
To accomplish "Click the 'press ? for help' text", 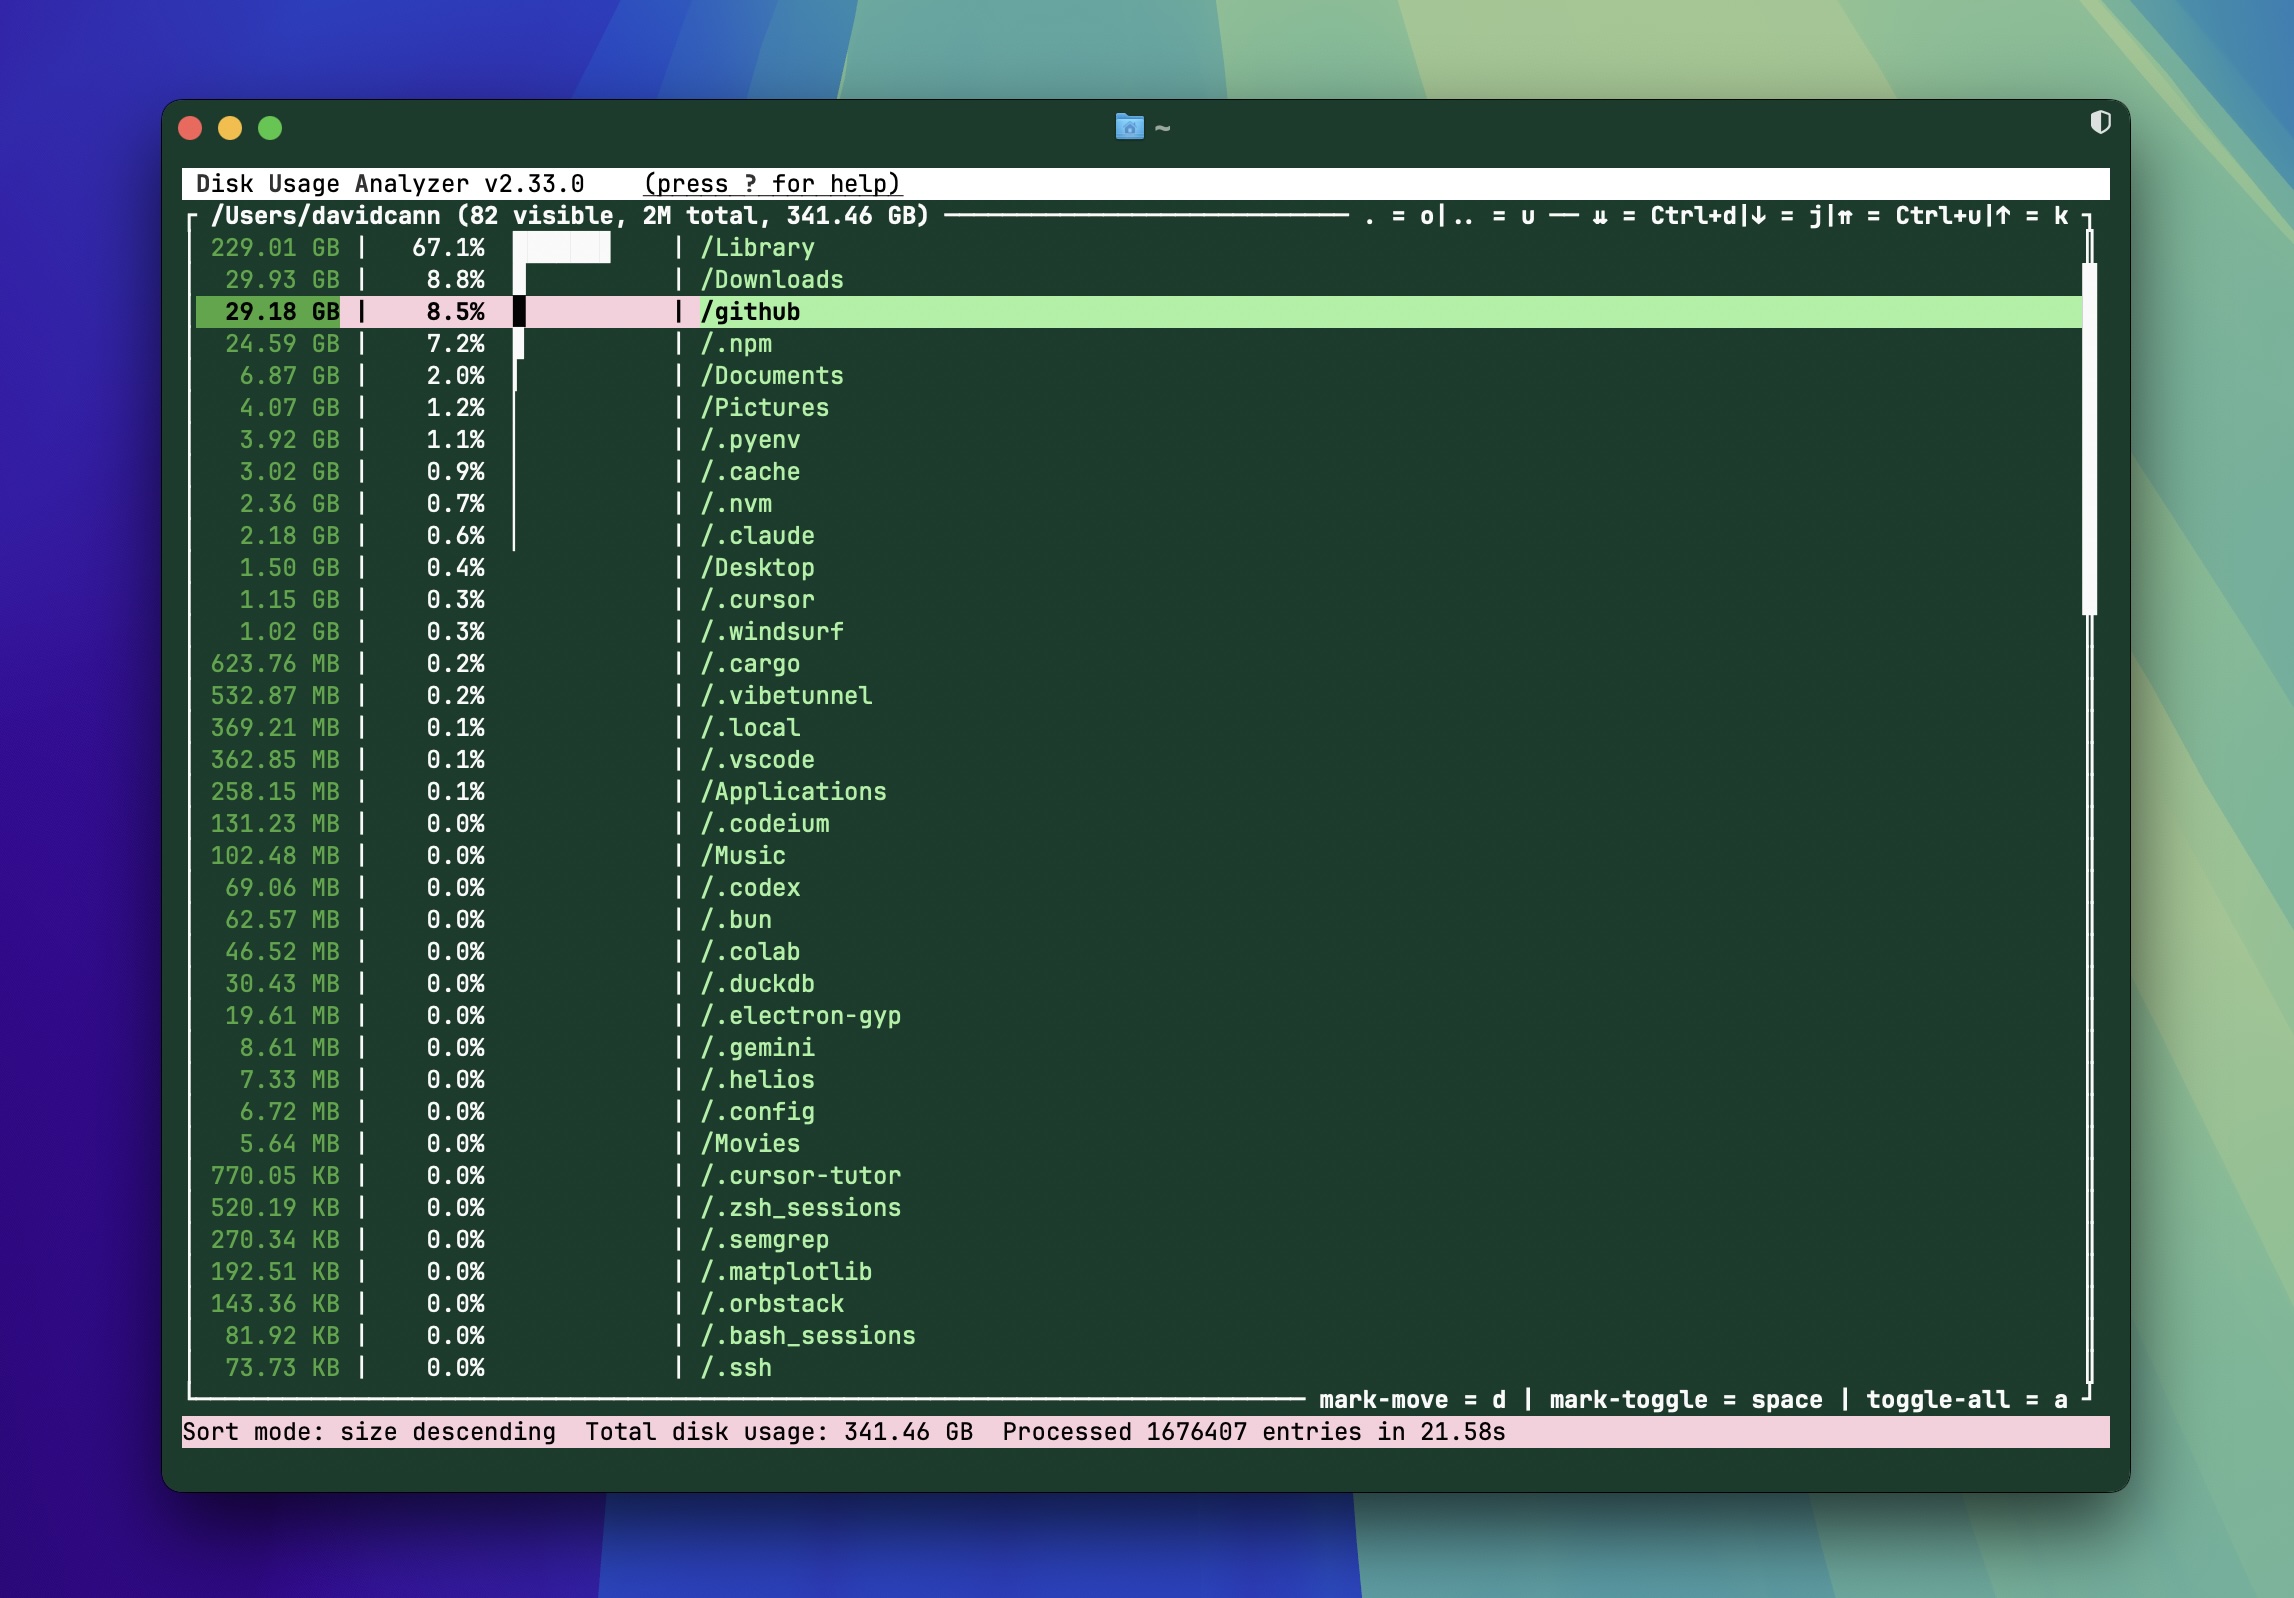I will (772, 184).
